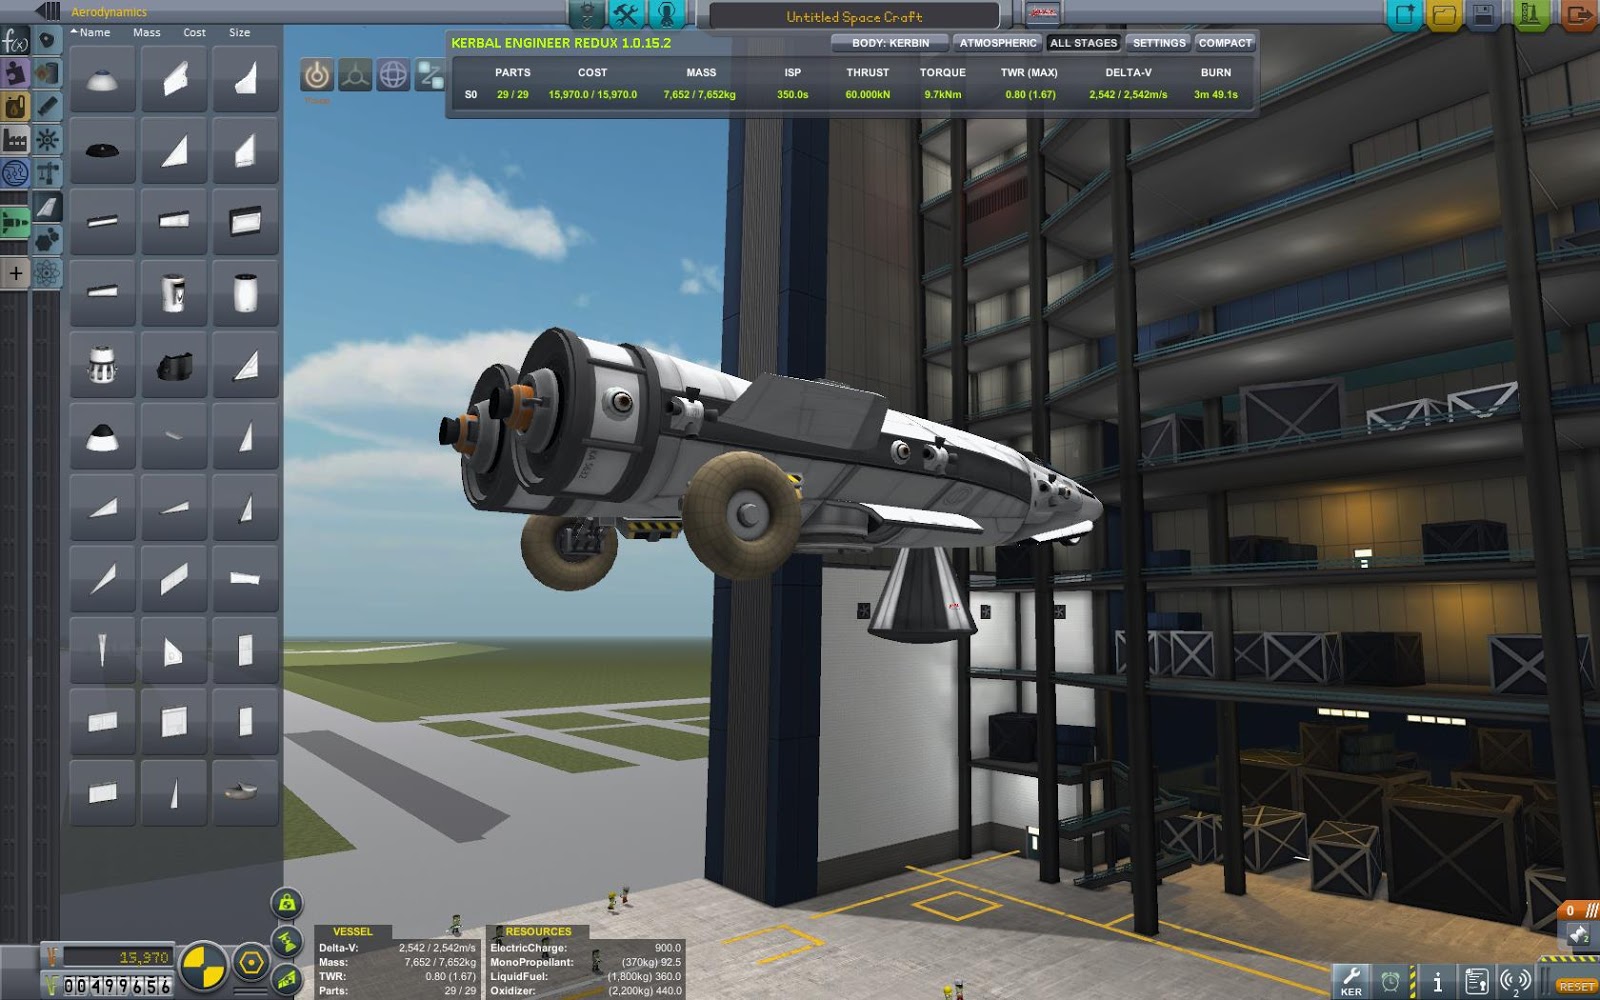This screenshot has height=1000, width=1600.
Task: Click the LiquidFuel resource row
Action: [x=585, y=976]
